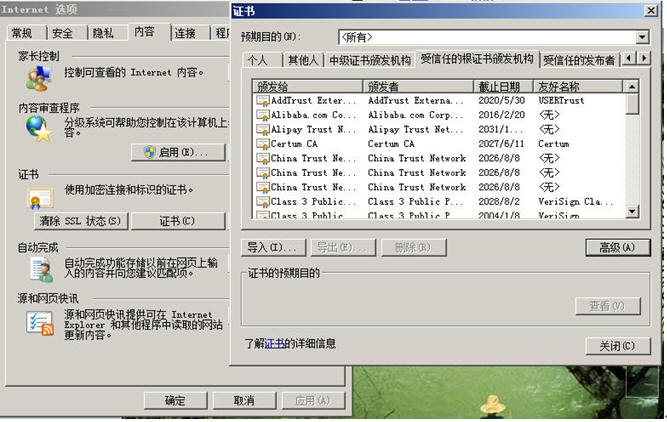Sort by the 颁发给 column header
This screenshot has width=667, height=422.
click(308, 87)
